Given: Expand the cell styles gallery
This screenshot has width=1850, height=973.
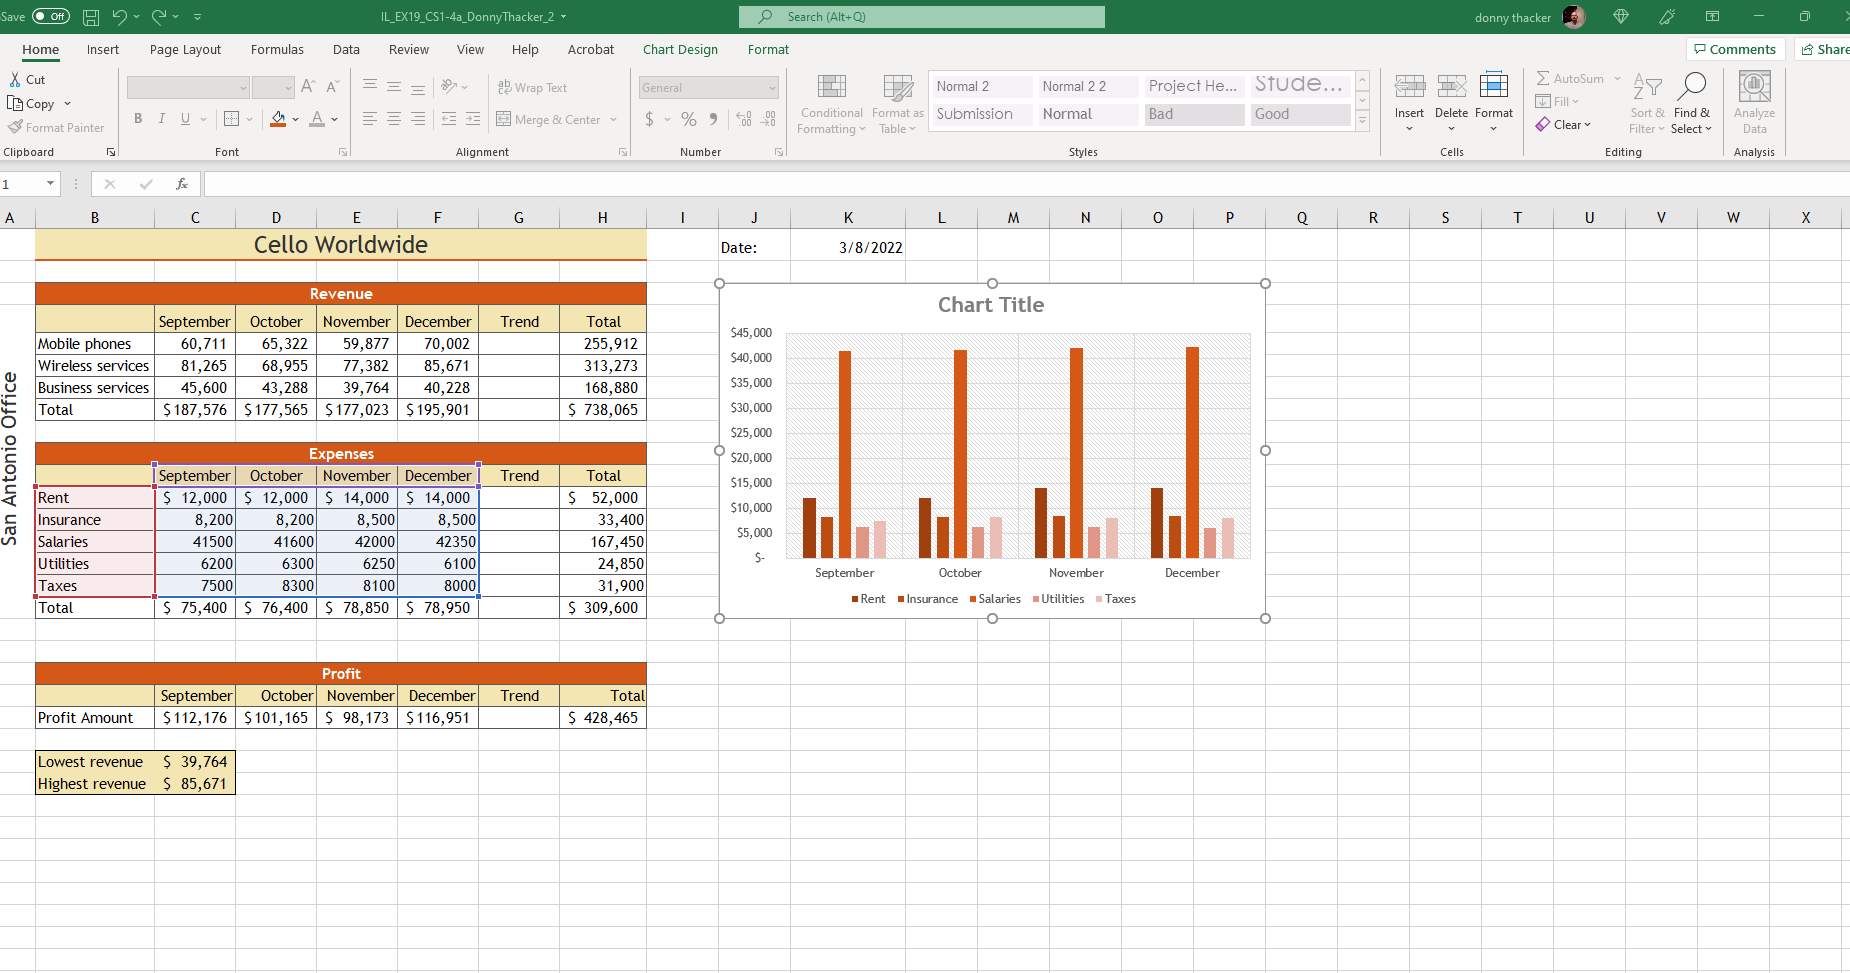Looking at the screenshot, I should point(1362,120).
